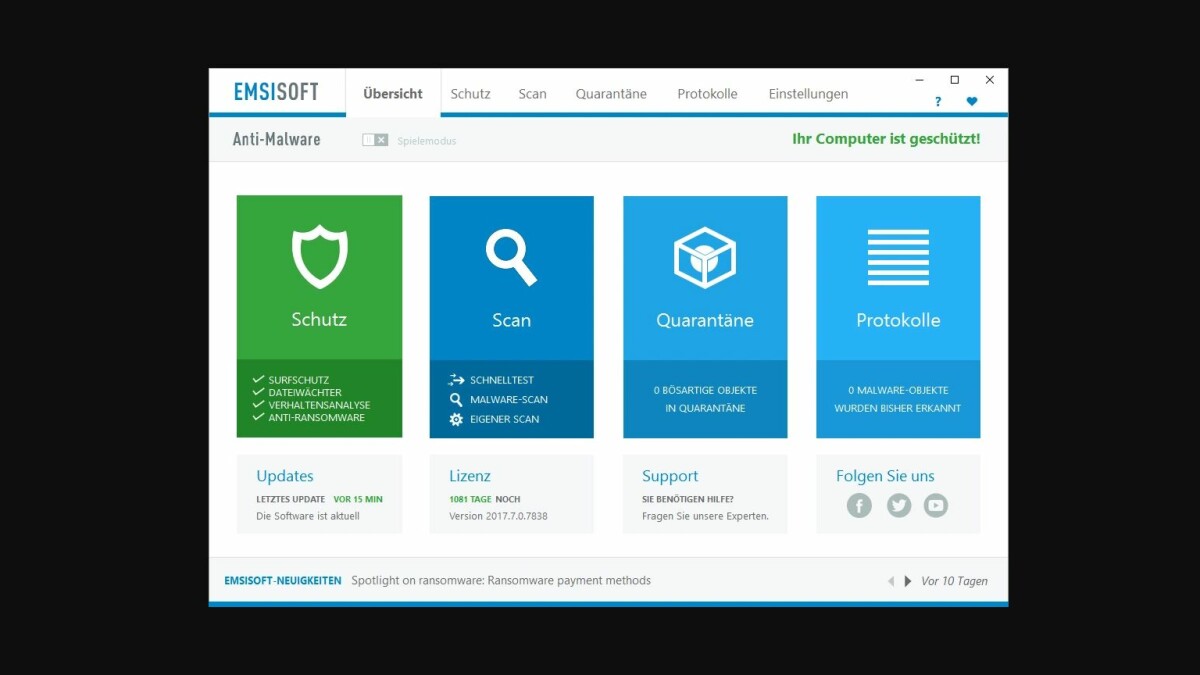Click 'Ihr Computer ist geschützt!' status

886,139
